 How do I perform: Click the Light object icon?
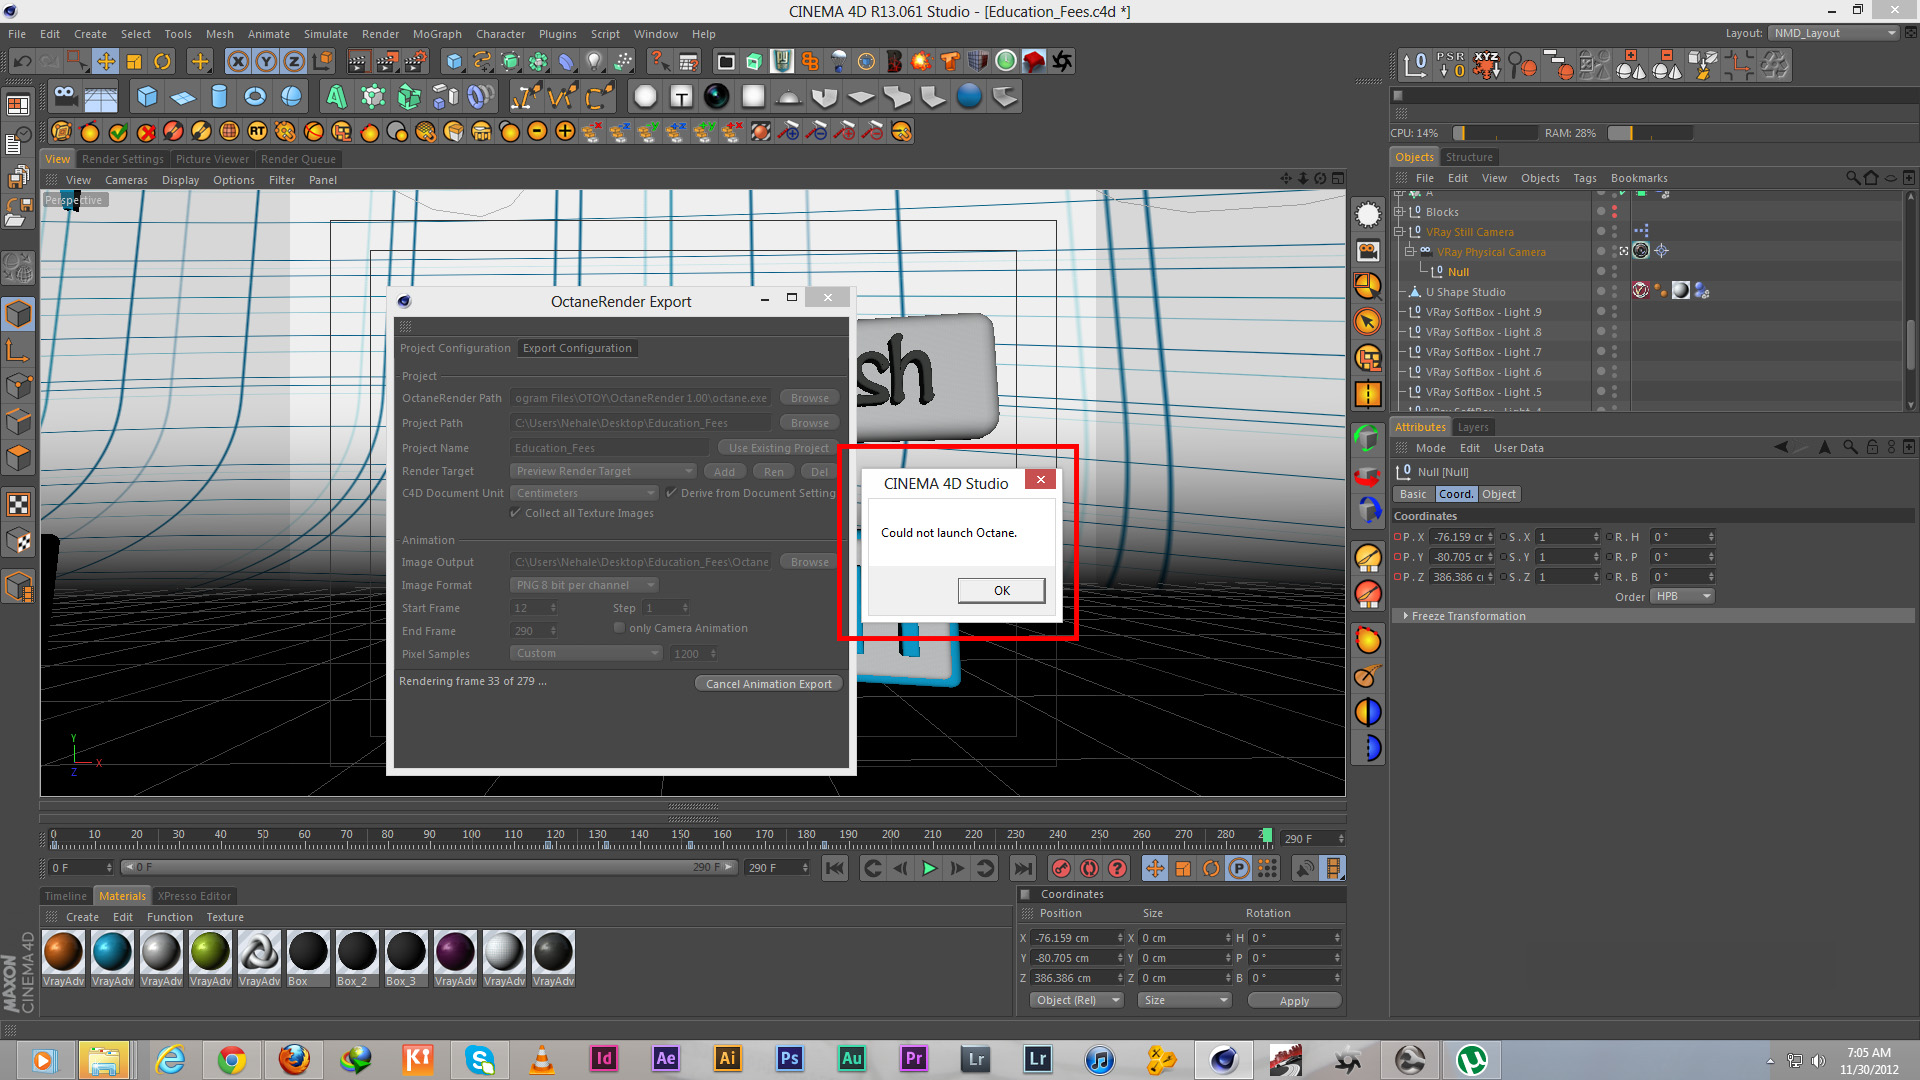pyautogui.click(x=594, y=62)
